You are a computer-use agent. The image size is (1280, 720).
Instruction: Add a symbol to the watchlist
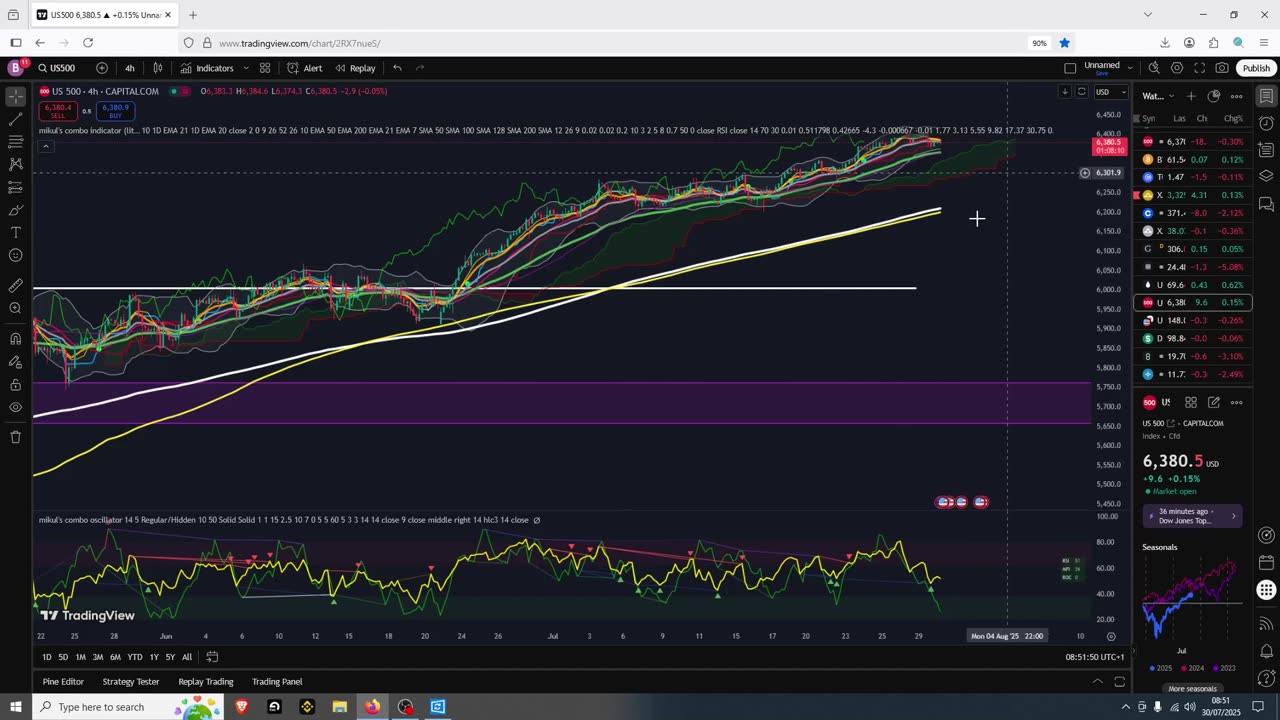(1191, 96)
